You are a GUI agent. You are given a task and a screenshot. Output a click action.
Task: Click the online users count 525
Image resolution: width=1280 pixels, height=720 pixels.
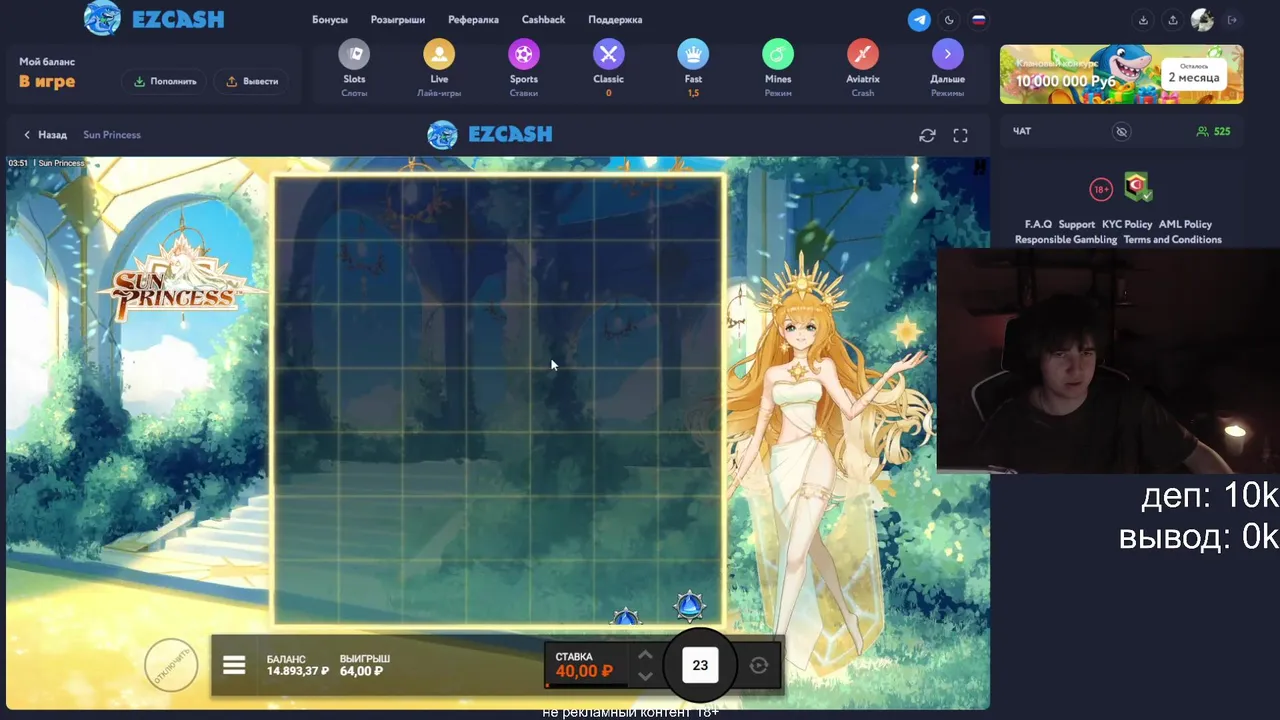(1214, 131)
